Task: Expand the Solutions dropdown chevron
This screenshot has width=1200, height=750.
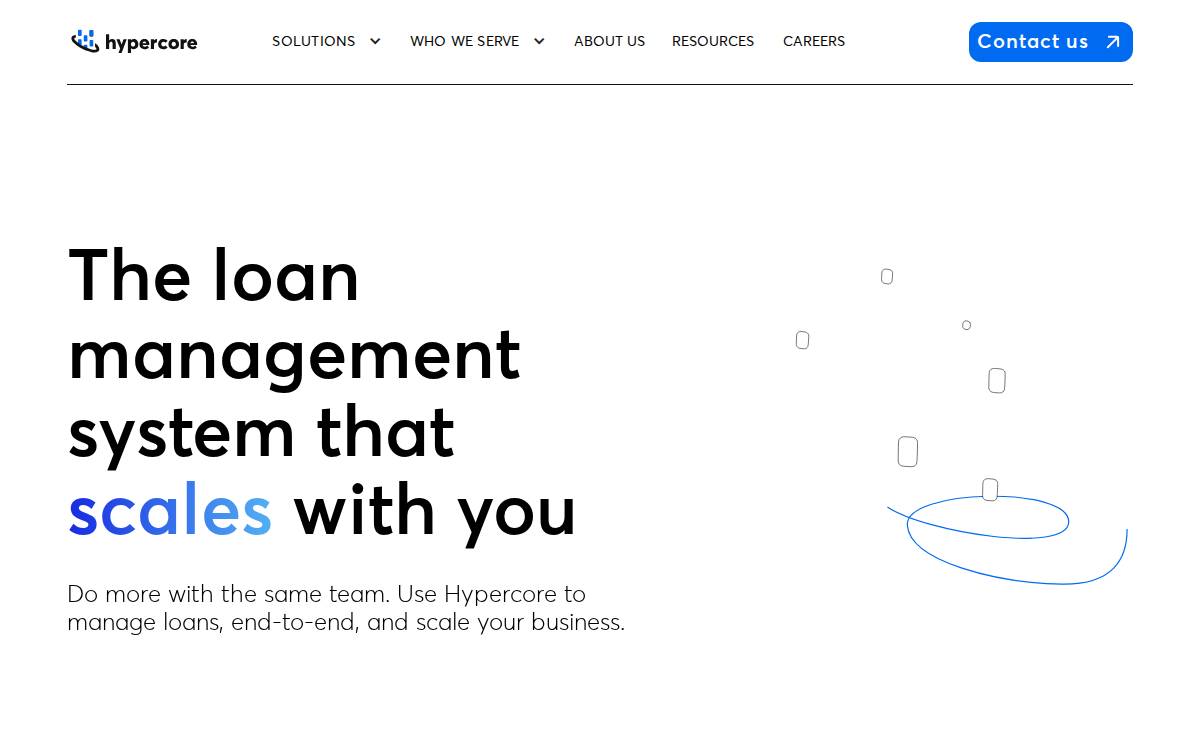Action: click(375, 41)
